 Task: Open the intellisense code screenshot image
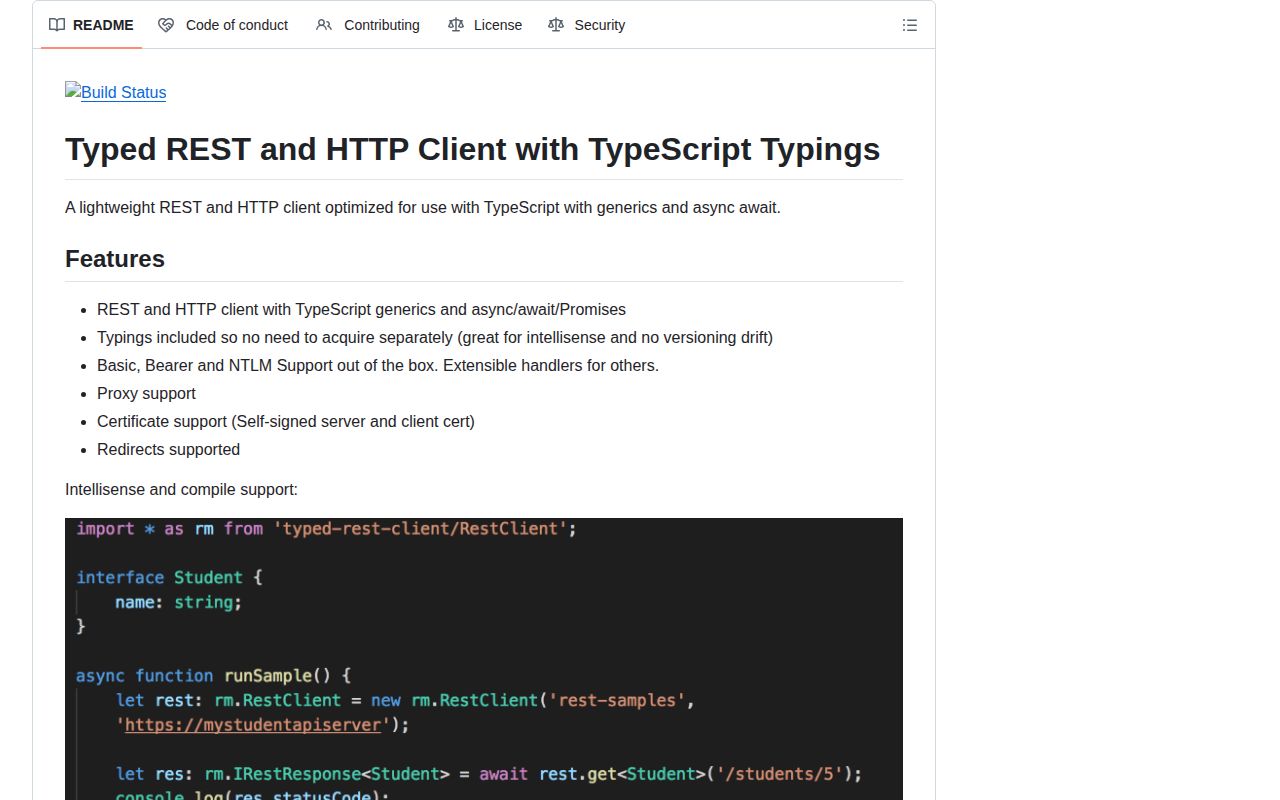coord(484,659)
